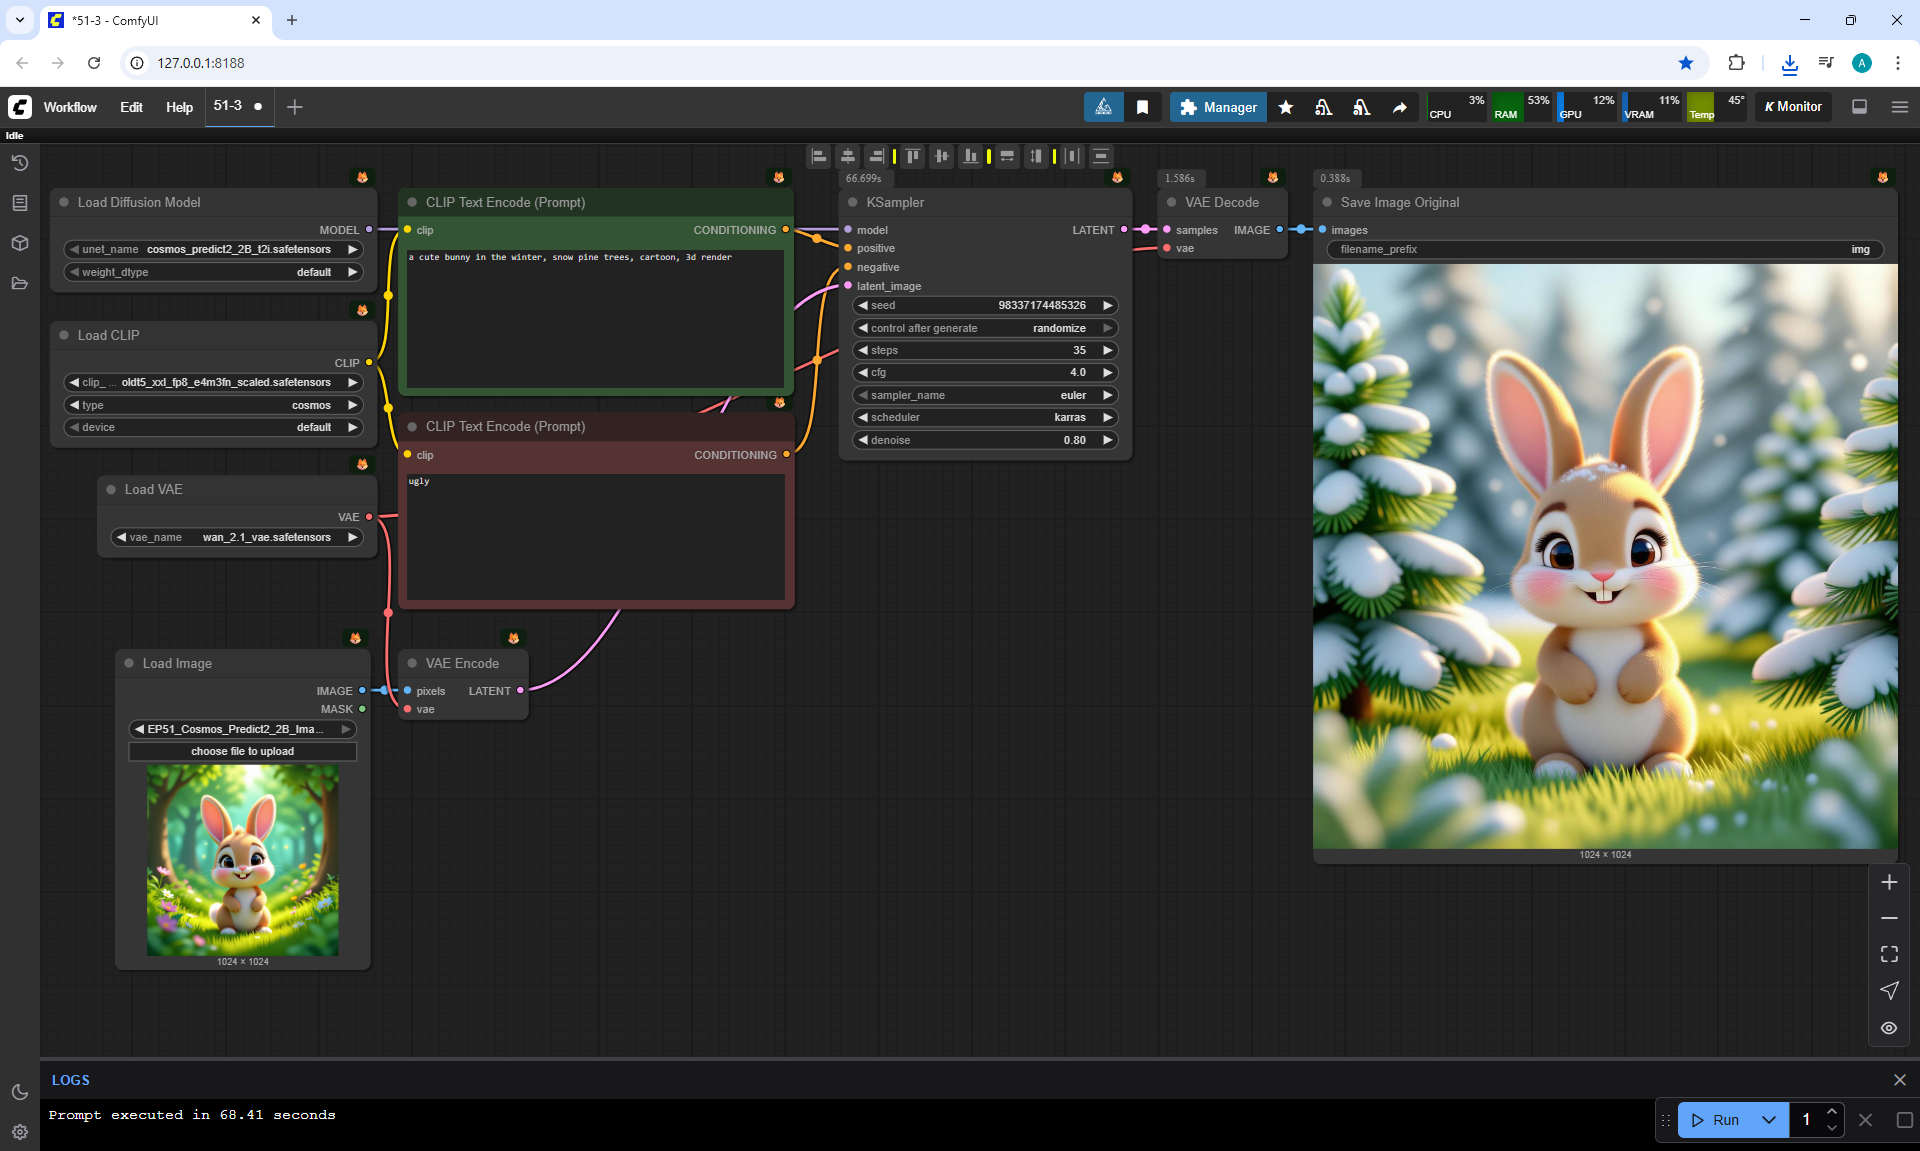Toggle the bottom panel icon
The image size is (1920, 1151).
[x=1859, y=107]
